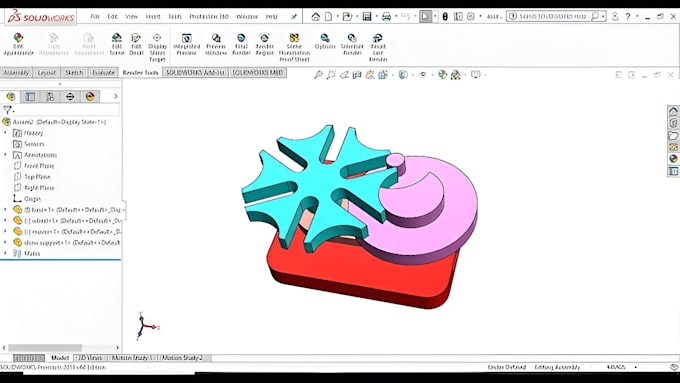Screen dimensions: 680x383
Task: Expand the Annotations tree node
Action: click(5, 155)
